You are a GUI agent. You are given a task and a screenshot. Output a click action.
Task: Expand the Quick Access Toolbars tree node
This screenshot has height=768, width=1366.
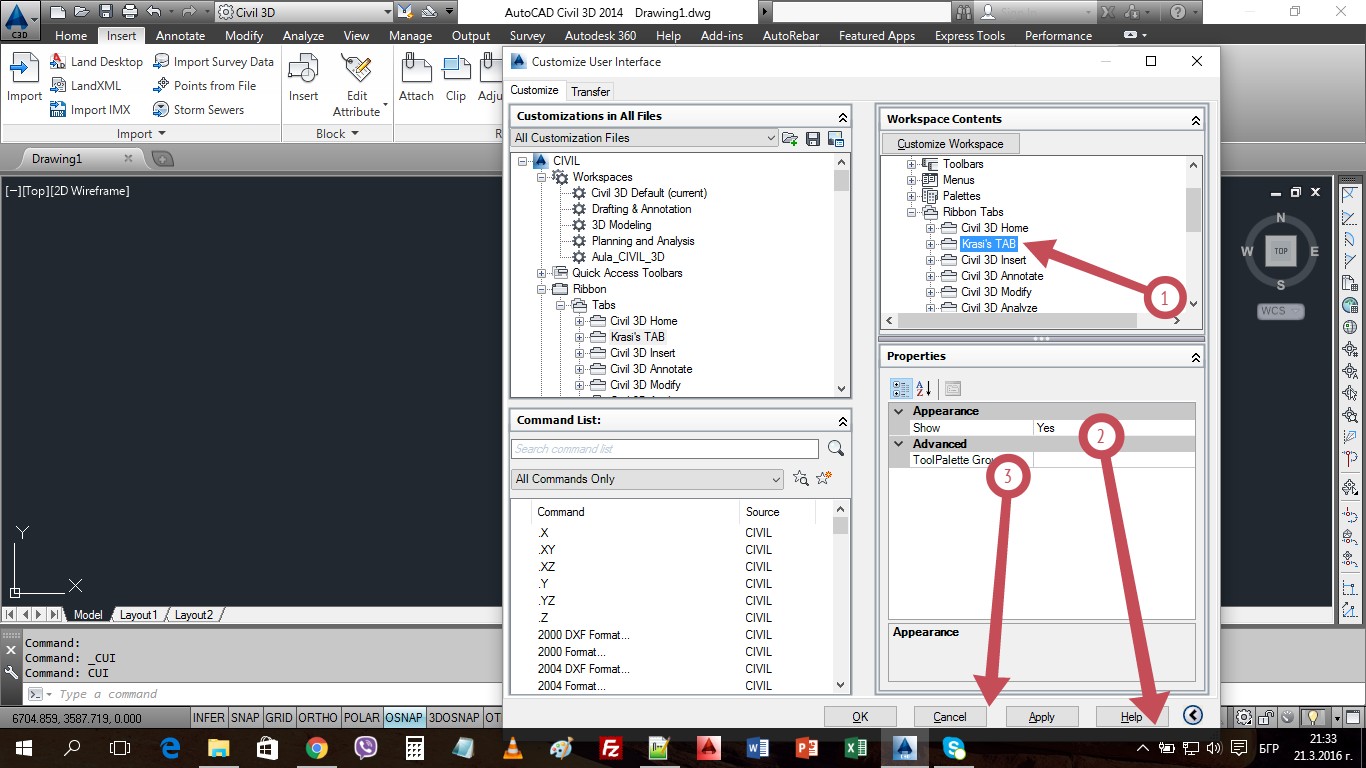pos(541,273)
